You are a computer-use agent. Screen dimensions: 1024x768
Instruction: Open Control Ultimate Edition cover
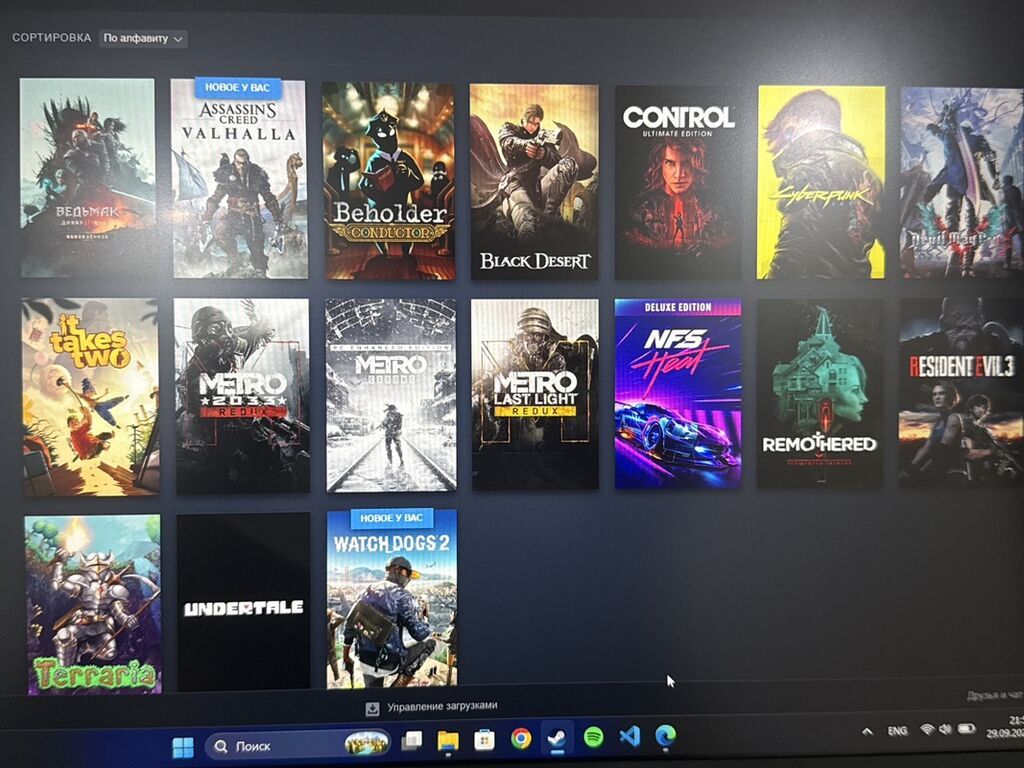pos(679,182)
